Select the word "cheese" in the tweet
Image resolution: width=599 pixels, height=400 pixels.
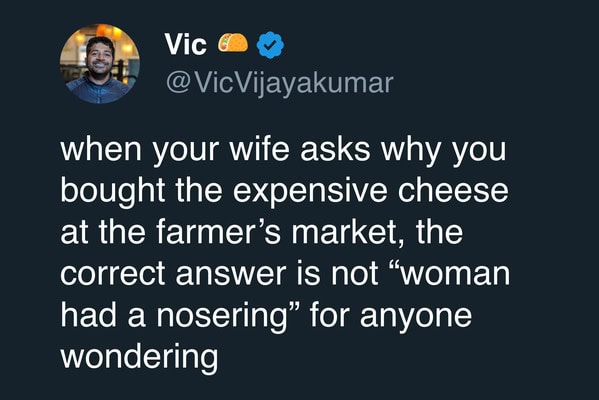point(453,190)
